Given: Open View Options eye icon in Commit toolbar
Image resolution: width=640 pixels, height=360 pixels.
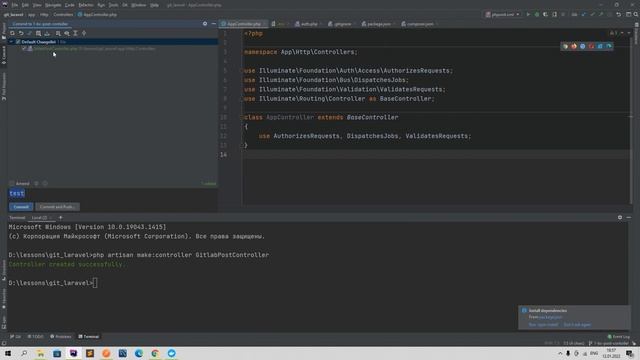Looking at the screenshot, I should (x=67, y=33).
